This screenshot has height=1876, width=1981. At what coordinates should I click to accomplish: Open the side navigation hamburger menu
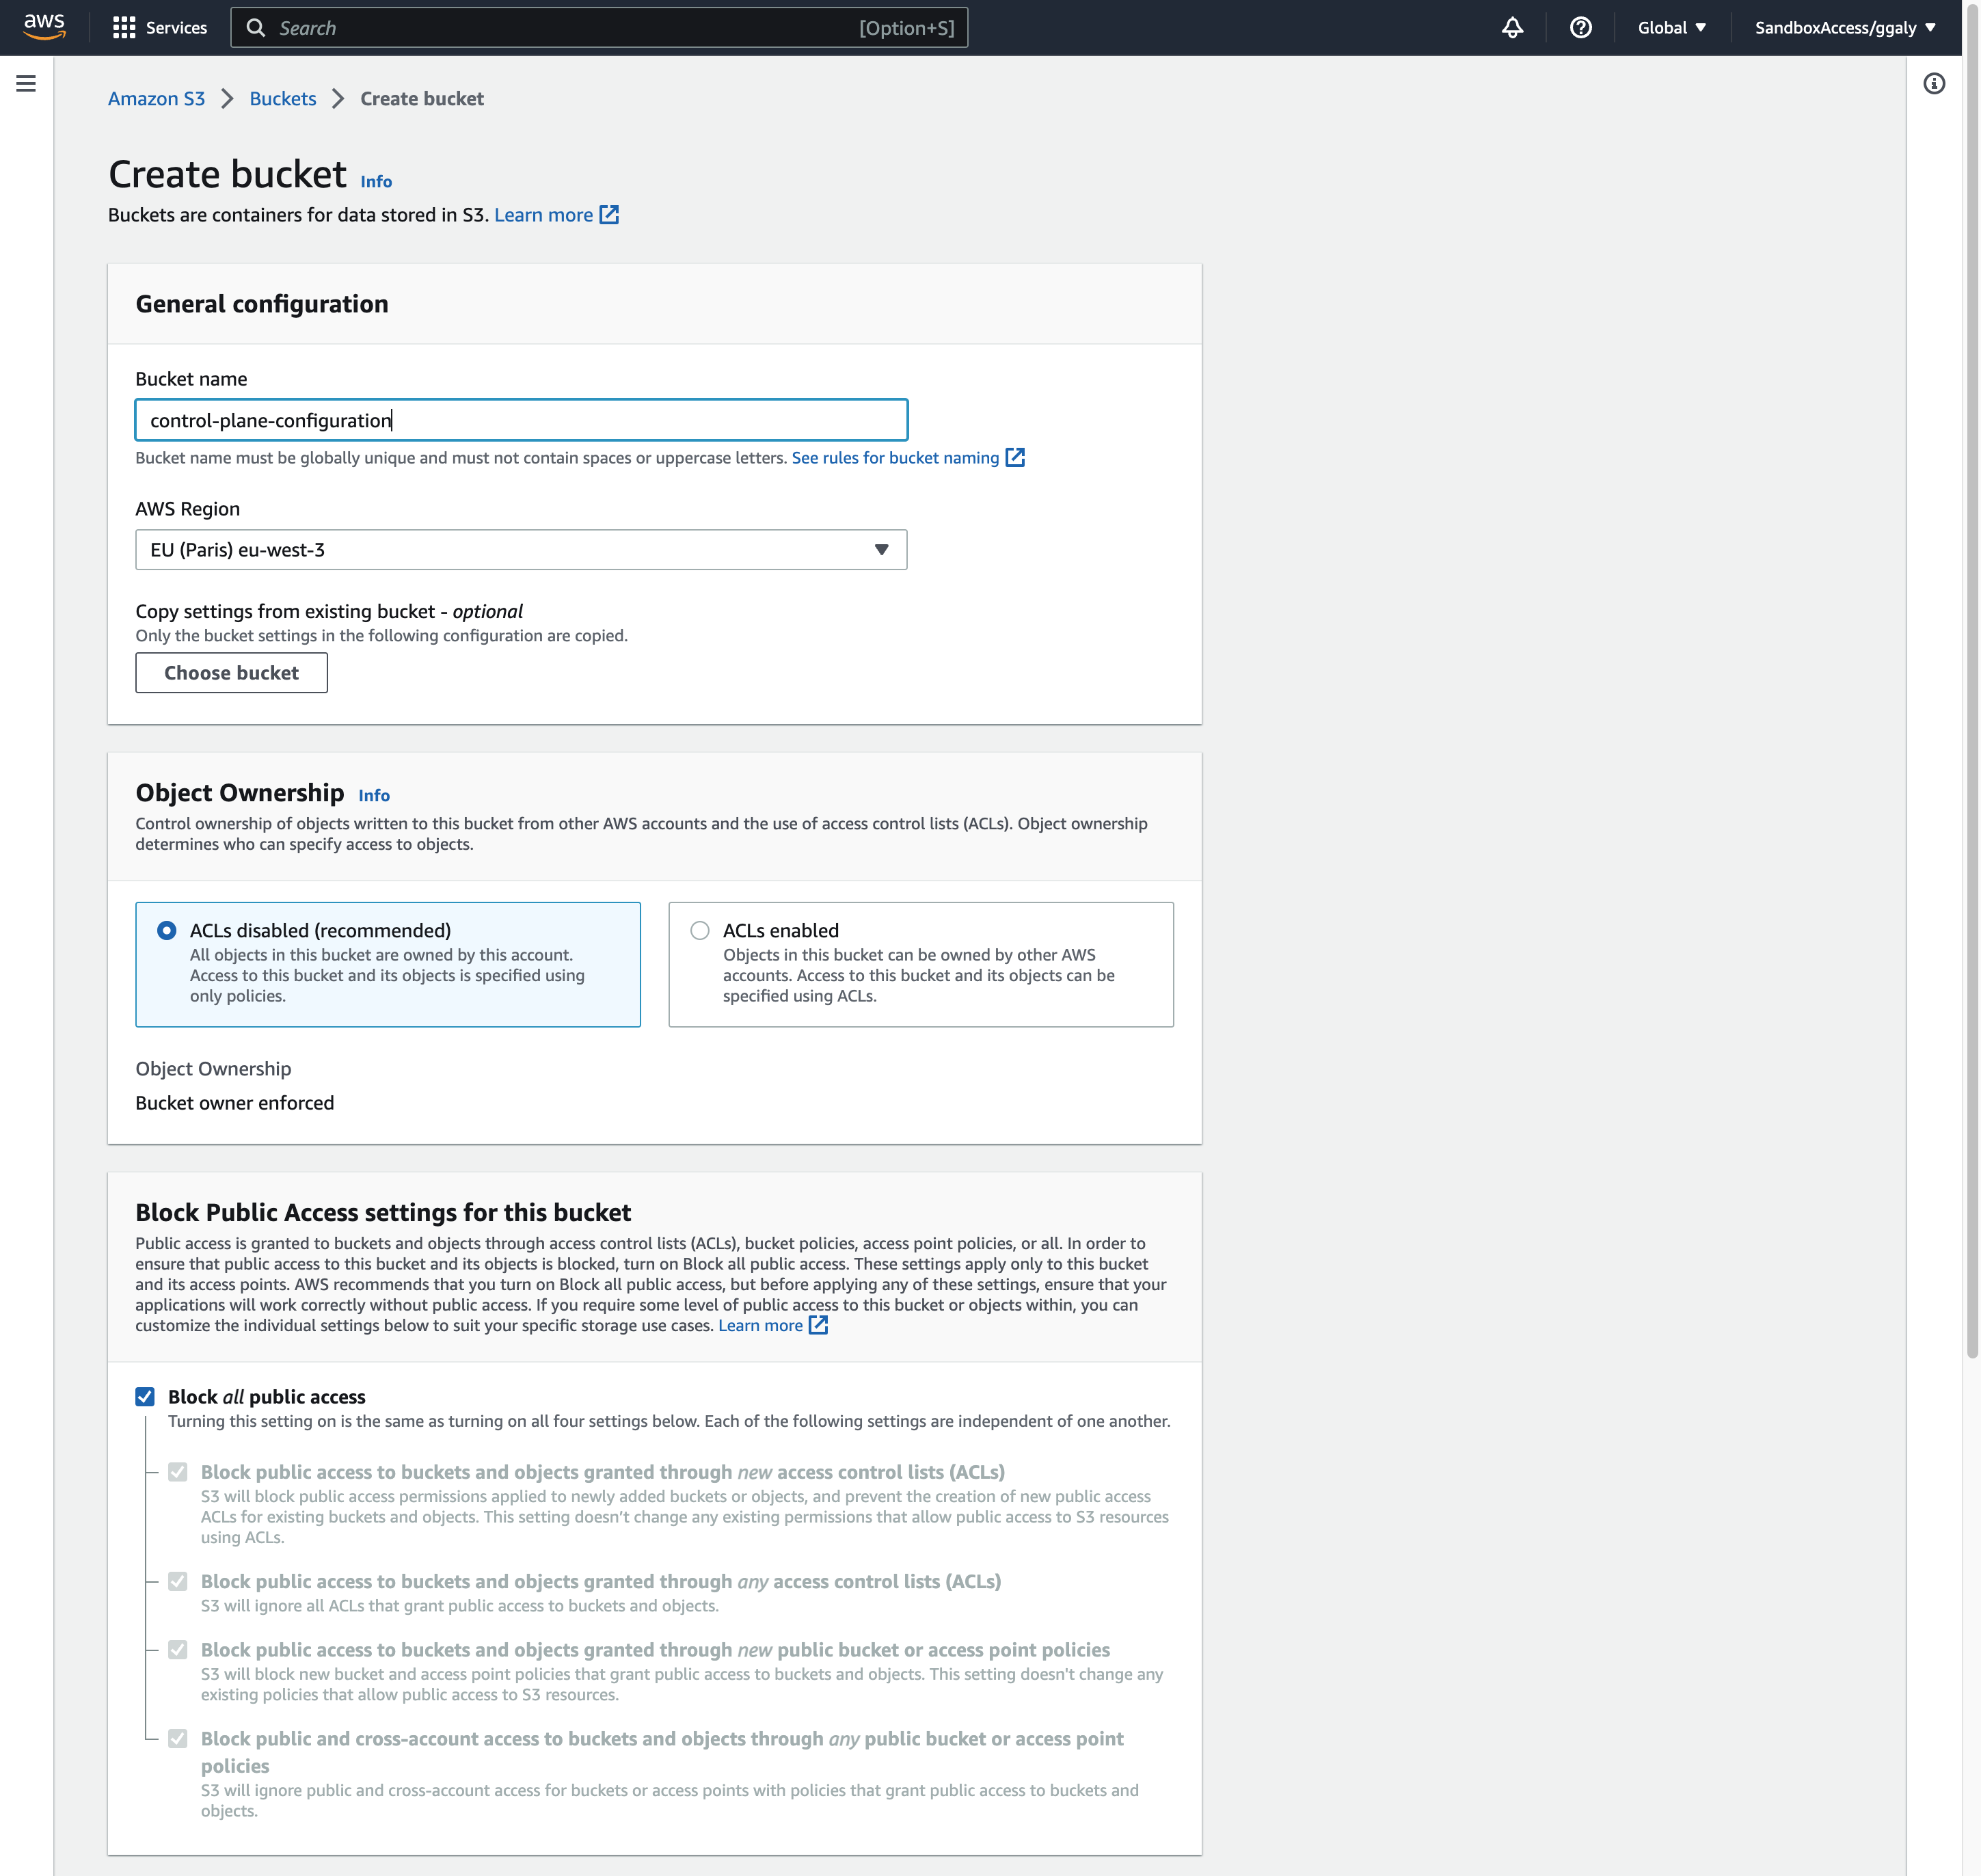pyautogui.click(x=26, y=84)
